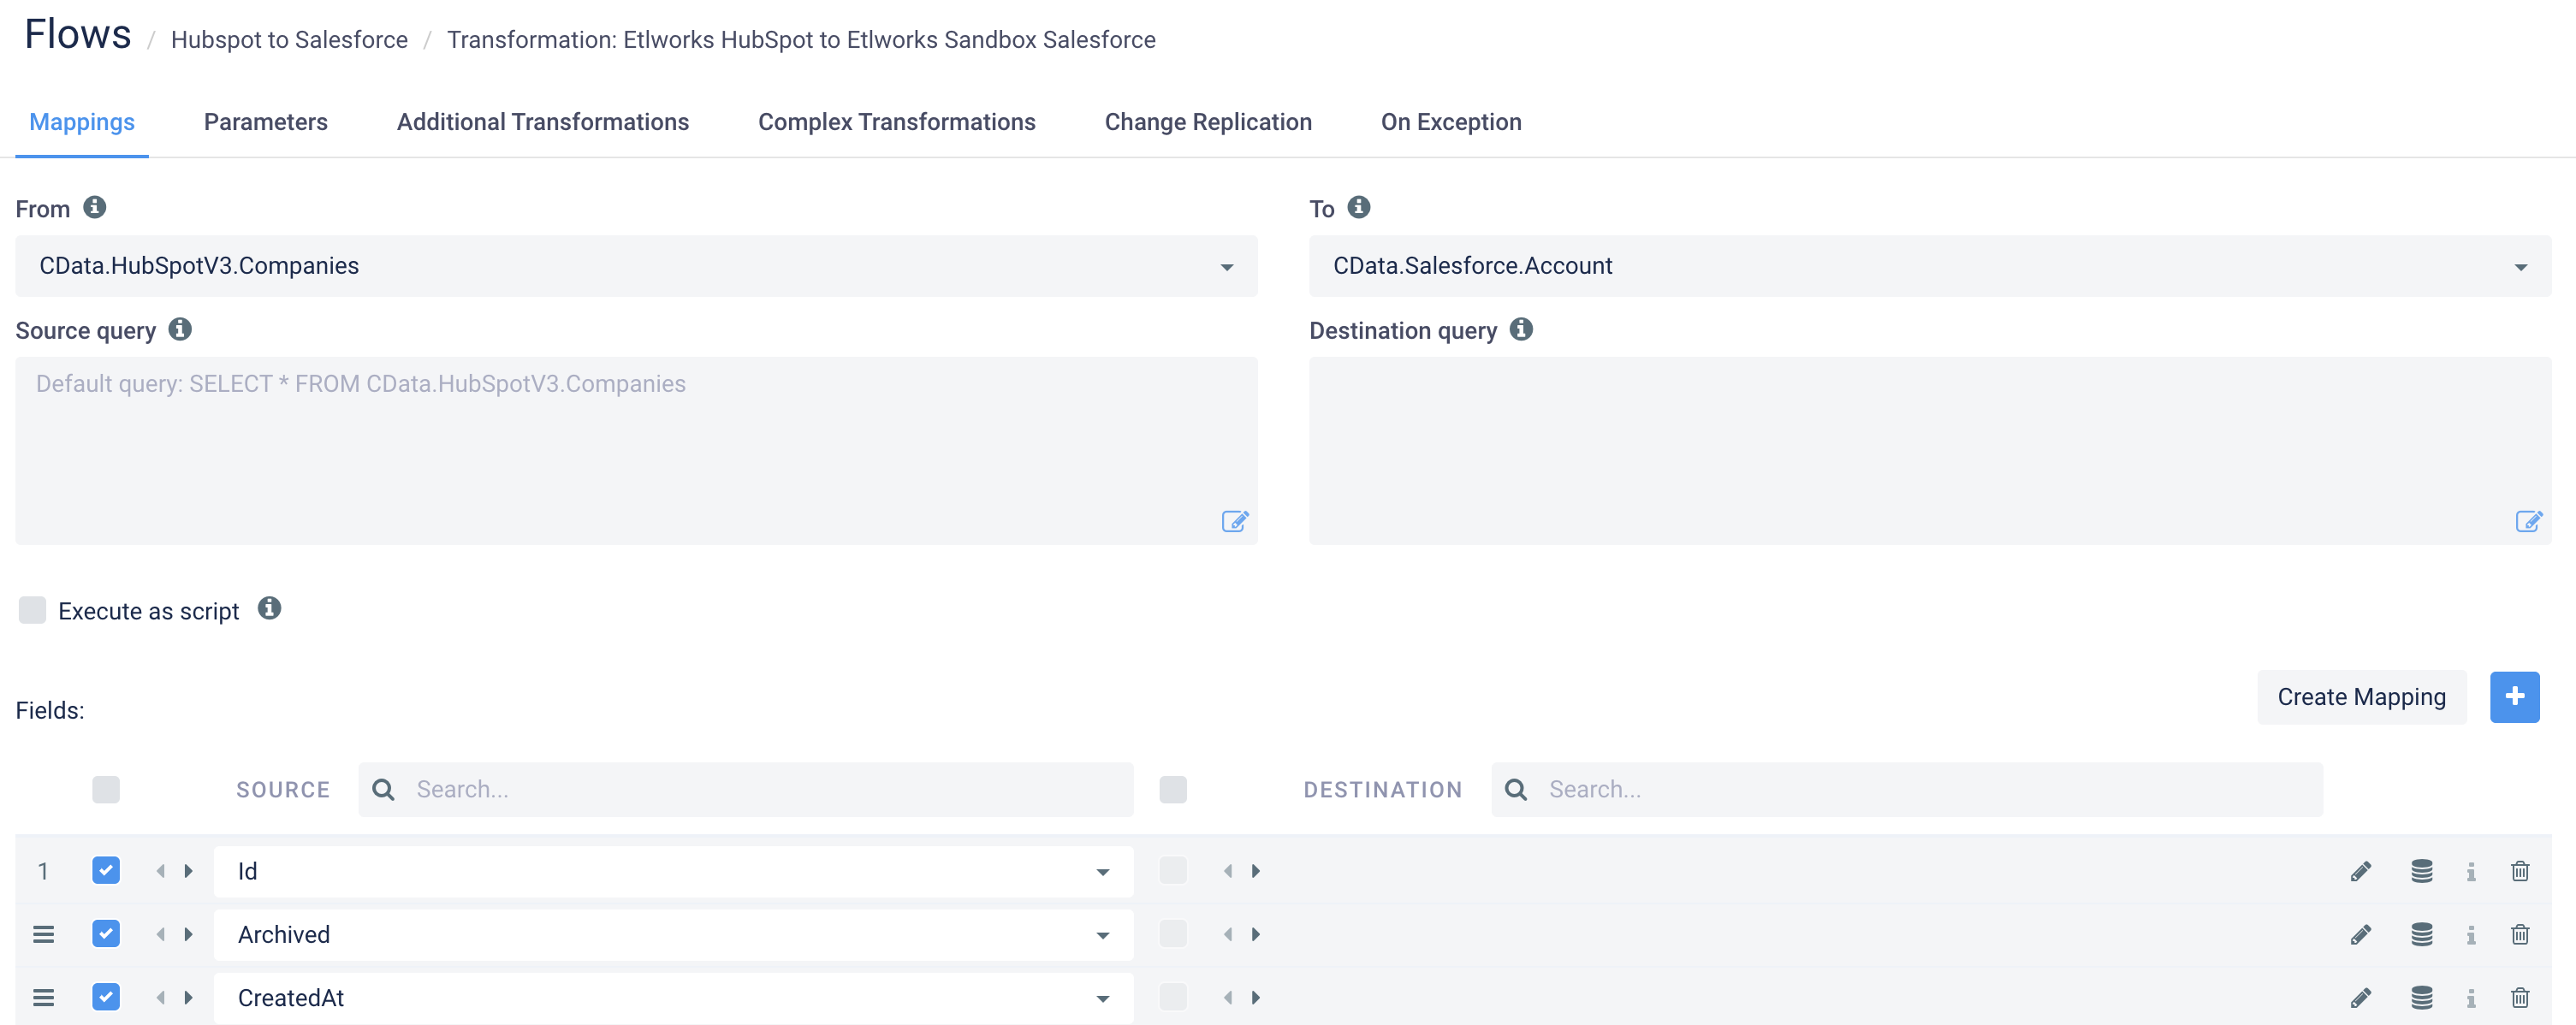Screen dimensions: 2576x1025
Task: Open the From dropdown CData.HubSpotV3.Companies
Action: click(636, 266)
